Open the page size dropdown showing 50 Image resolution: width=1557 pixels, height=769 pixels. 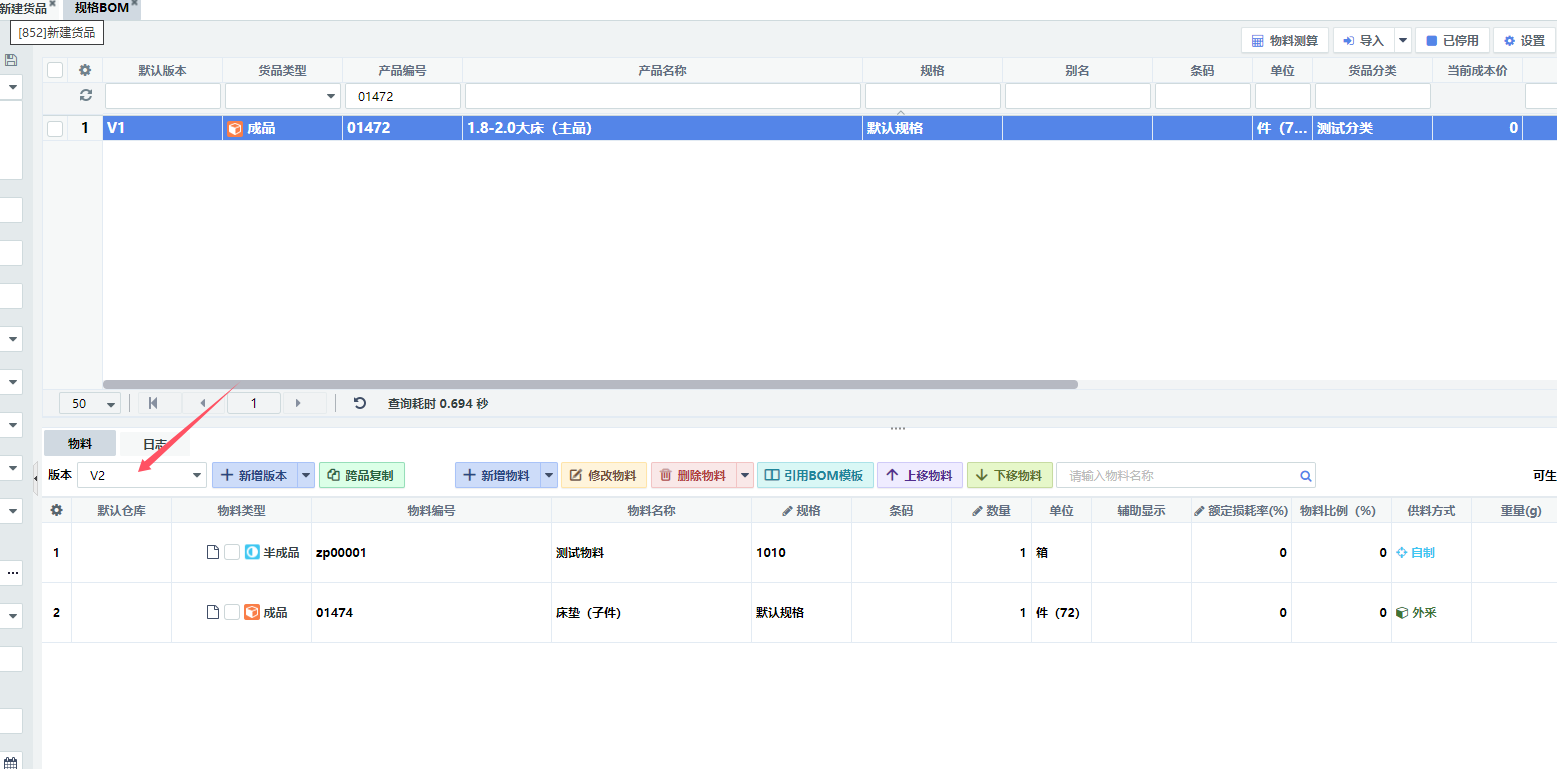point(90,404)
